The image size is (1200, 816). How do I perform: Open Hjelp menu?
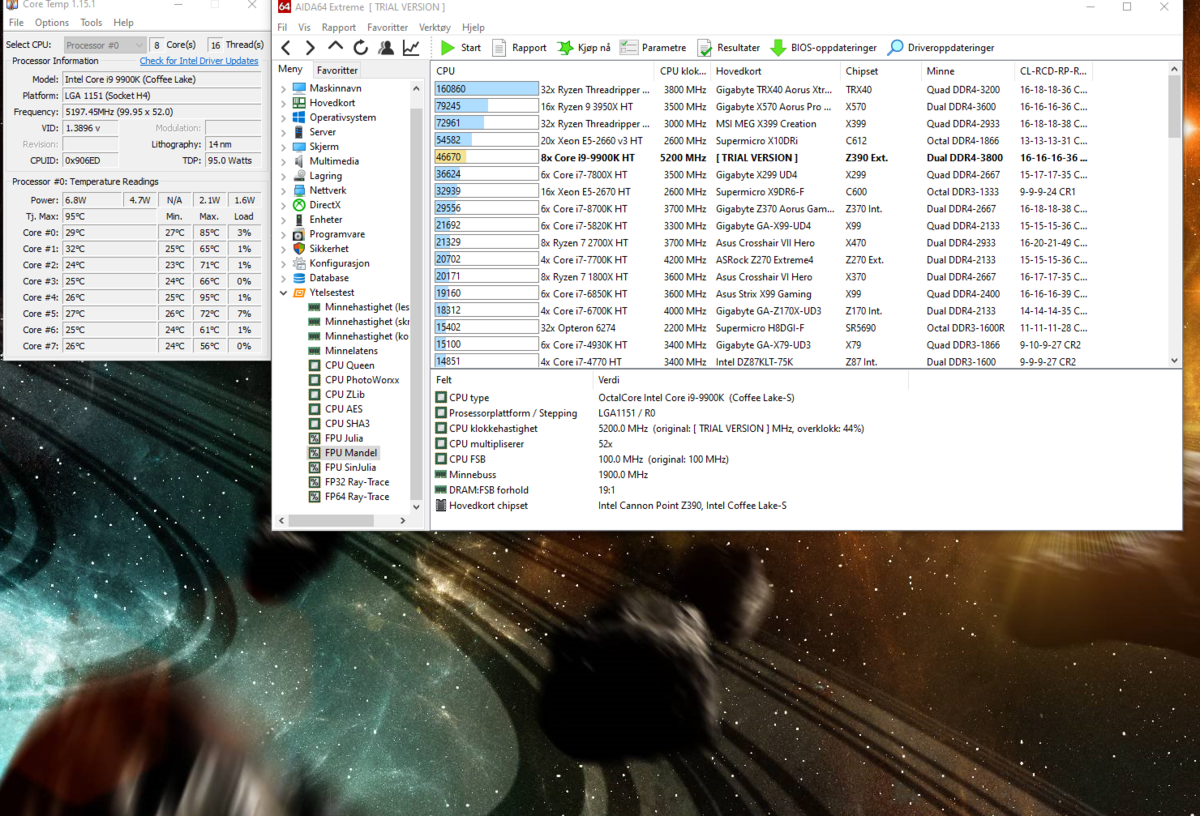[473, 28]
